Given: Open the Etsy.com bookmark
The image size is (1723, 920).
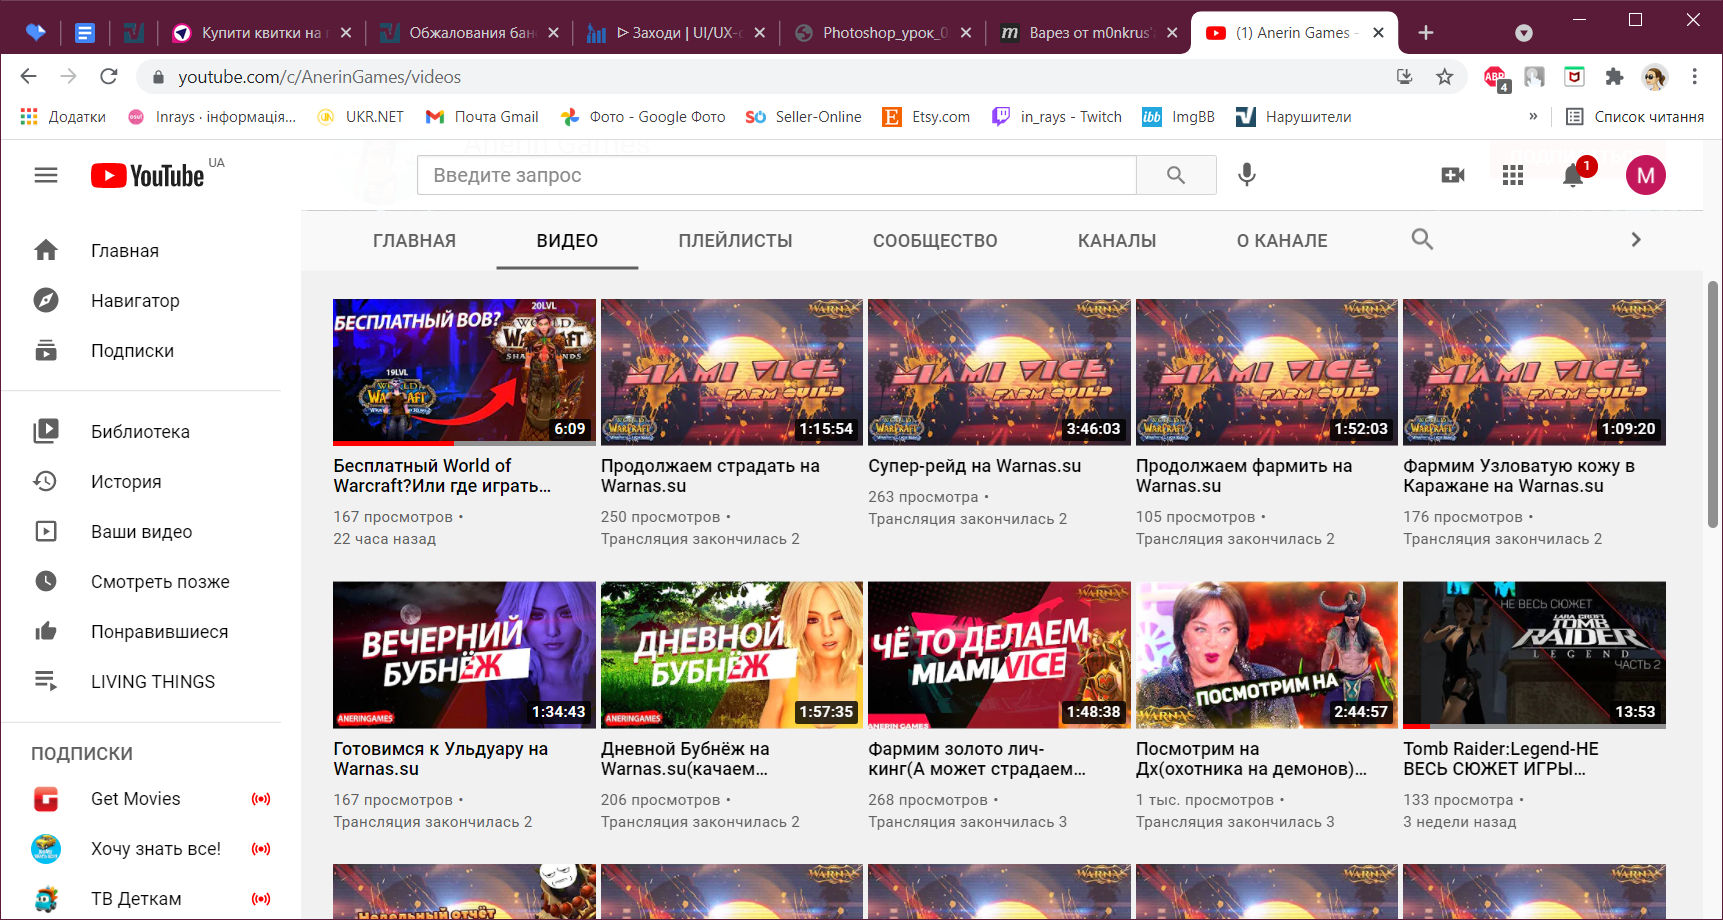Looking at the screenshot, I should [x=926, y=117].
